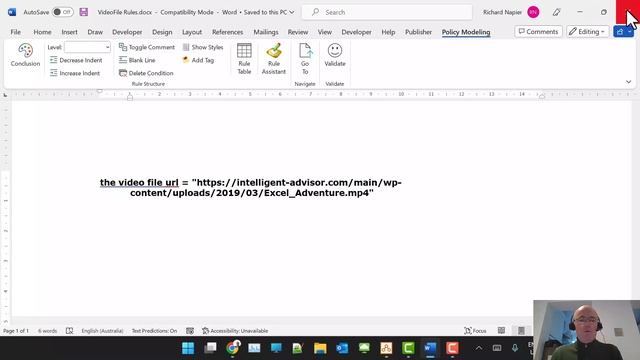Click the Go To navigate button
This screenshot has height=360, width=640.
tap(305, 59)
